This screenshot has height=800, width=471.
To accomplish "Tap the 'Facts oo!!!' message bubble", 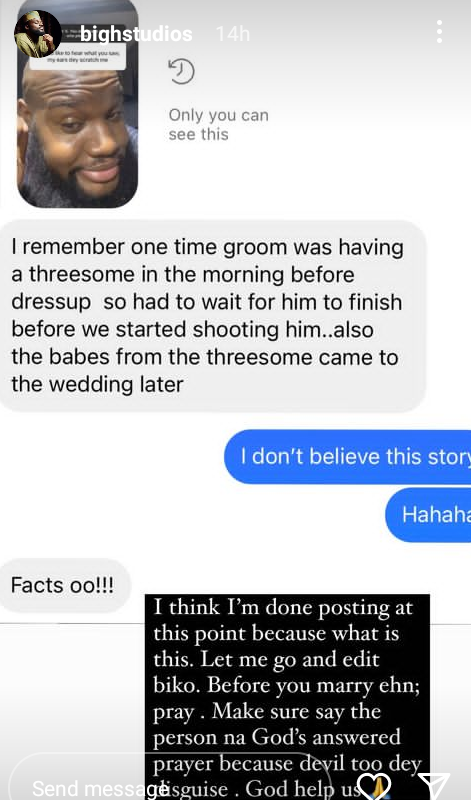I will [64, 585].
